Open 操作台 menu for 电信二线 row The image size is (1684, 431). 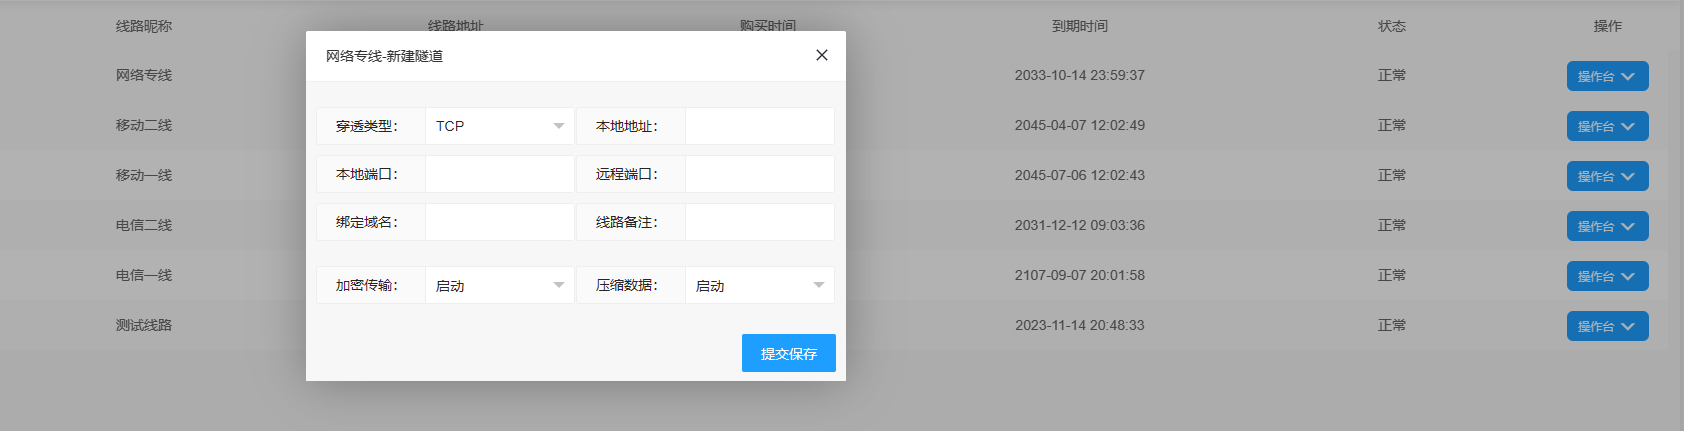(1606, 226)
